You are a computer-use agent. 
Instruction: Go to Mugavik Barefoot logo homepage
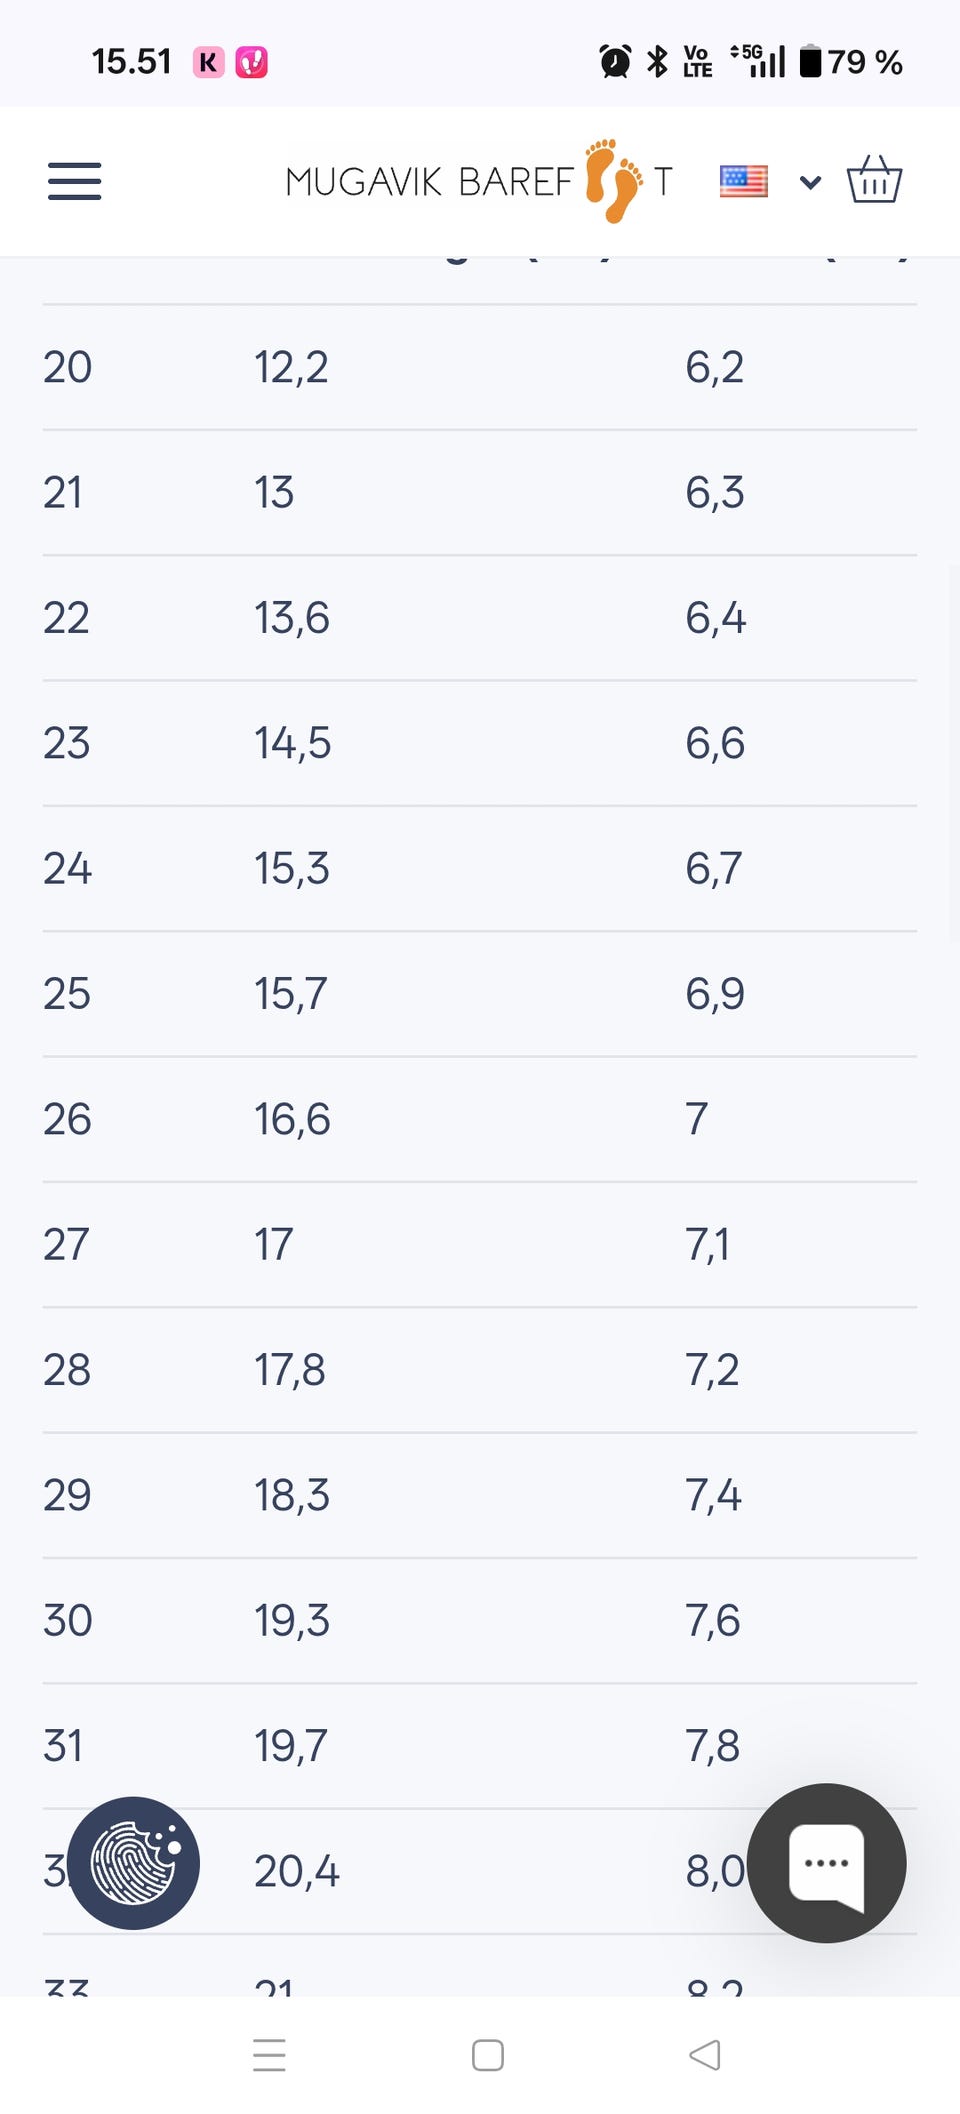(x=479, y=181)
